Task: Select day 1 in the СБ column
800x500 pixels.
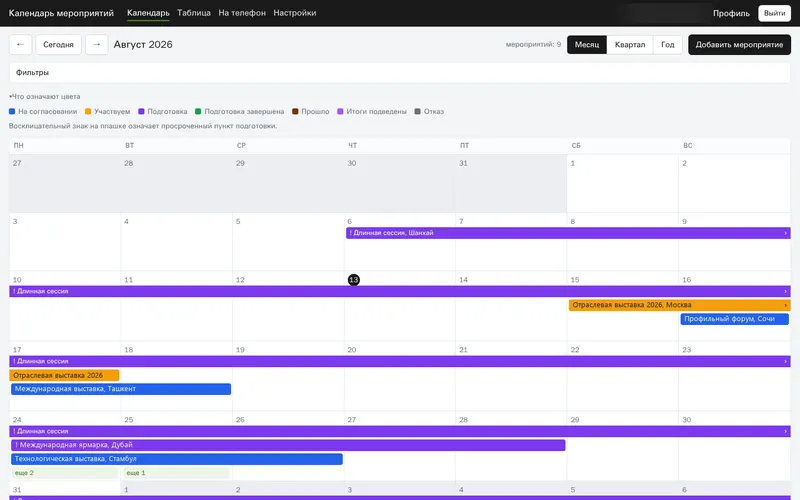Action: pos(622,183)
